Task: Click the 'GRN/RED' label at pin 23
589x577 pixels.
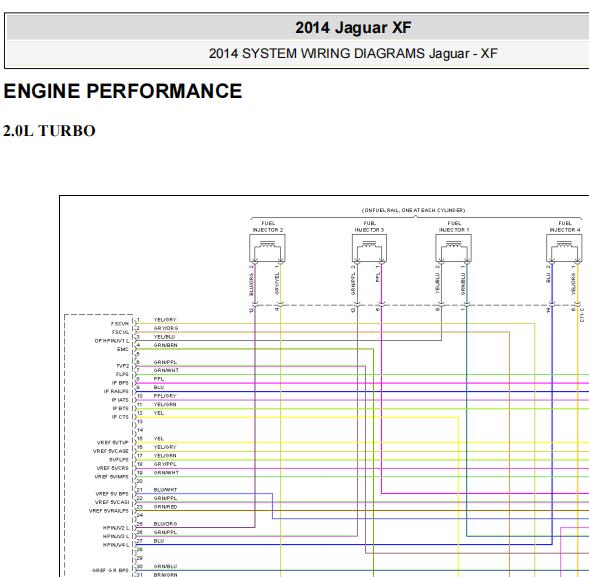Action: point(165,507)
